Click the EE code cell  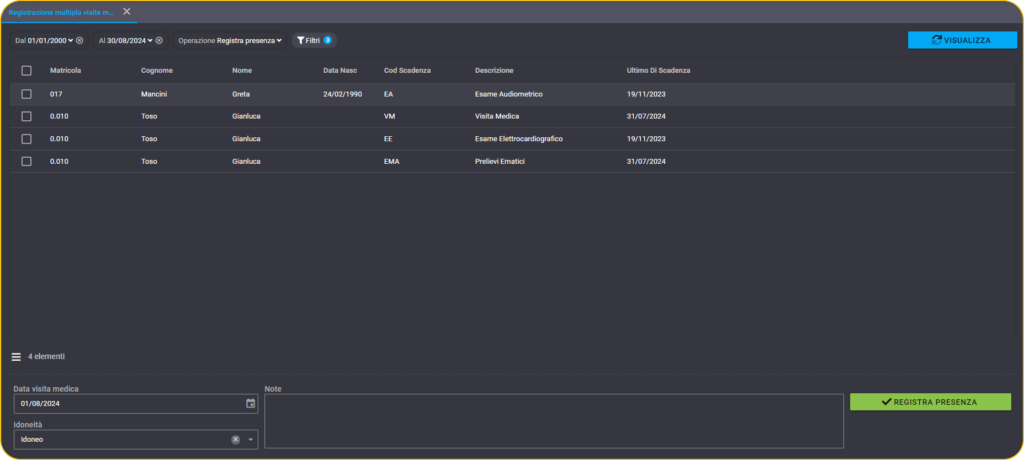pos(388,139)
